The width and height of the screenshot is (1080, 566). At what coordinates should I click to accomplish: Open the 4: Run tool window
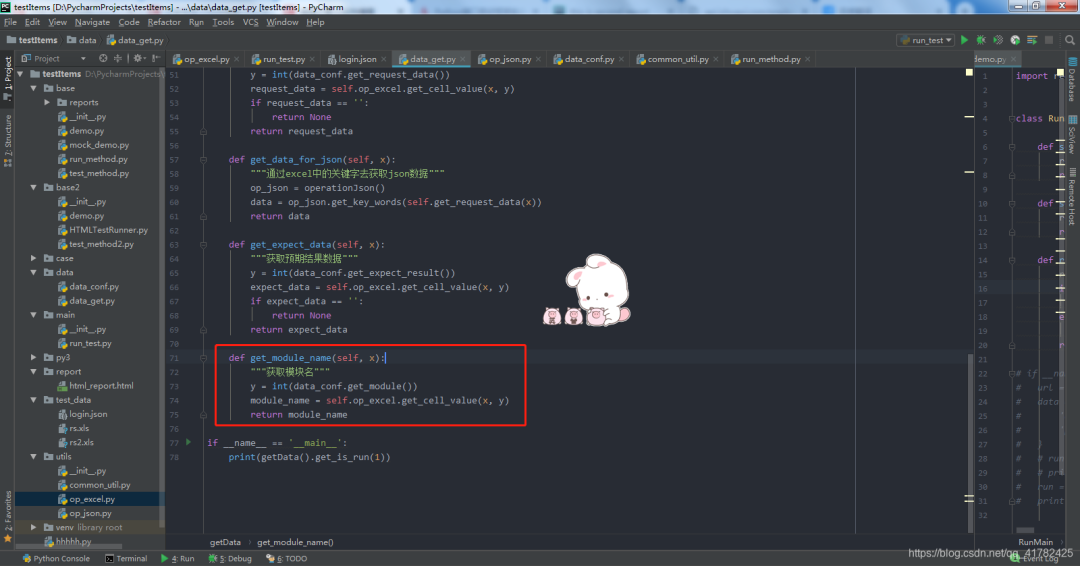[178, 558]
